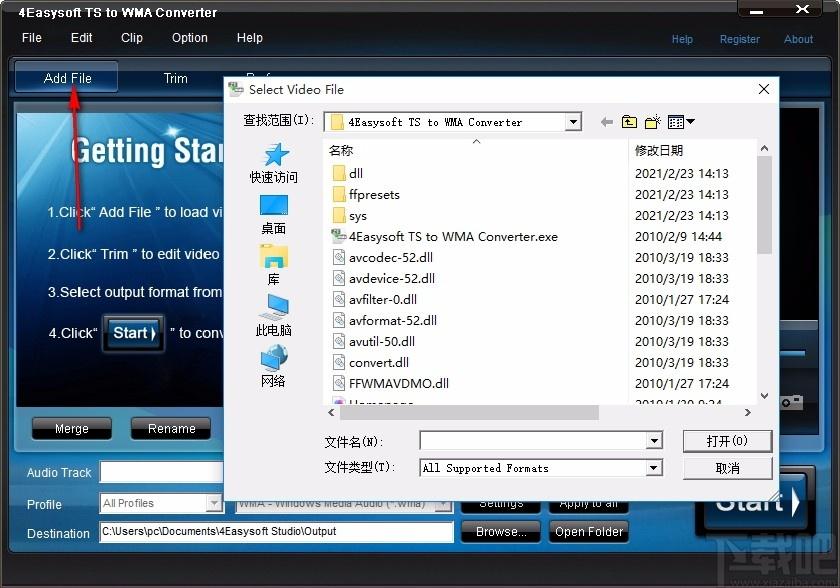The width and height of the screenshot is (840, 588).
Task: Minimize the converter main window
Action: (756, 10)
